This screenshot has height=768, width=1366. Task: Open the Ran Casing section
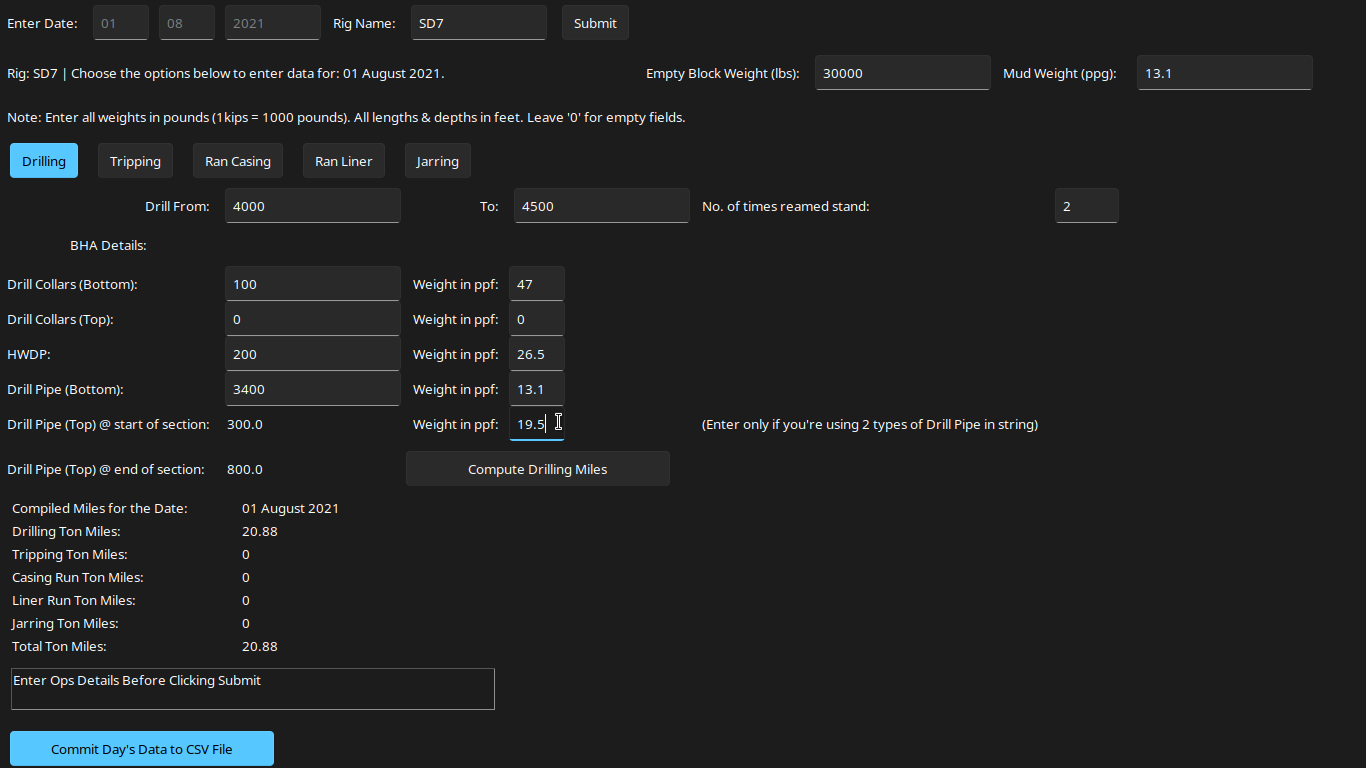coord(237,160)
